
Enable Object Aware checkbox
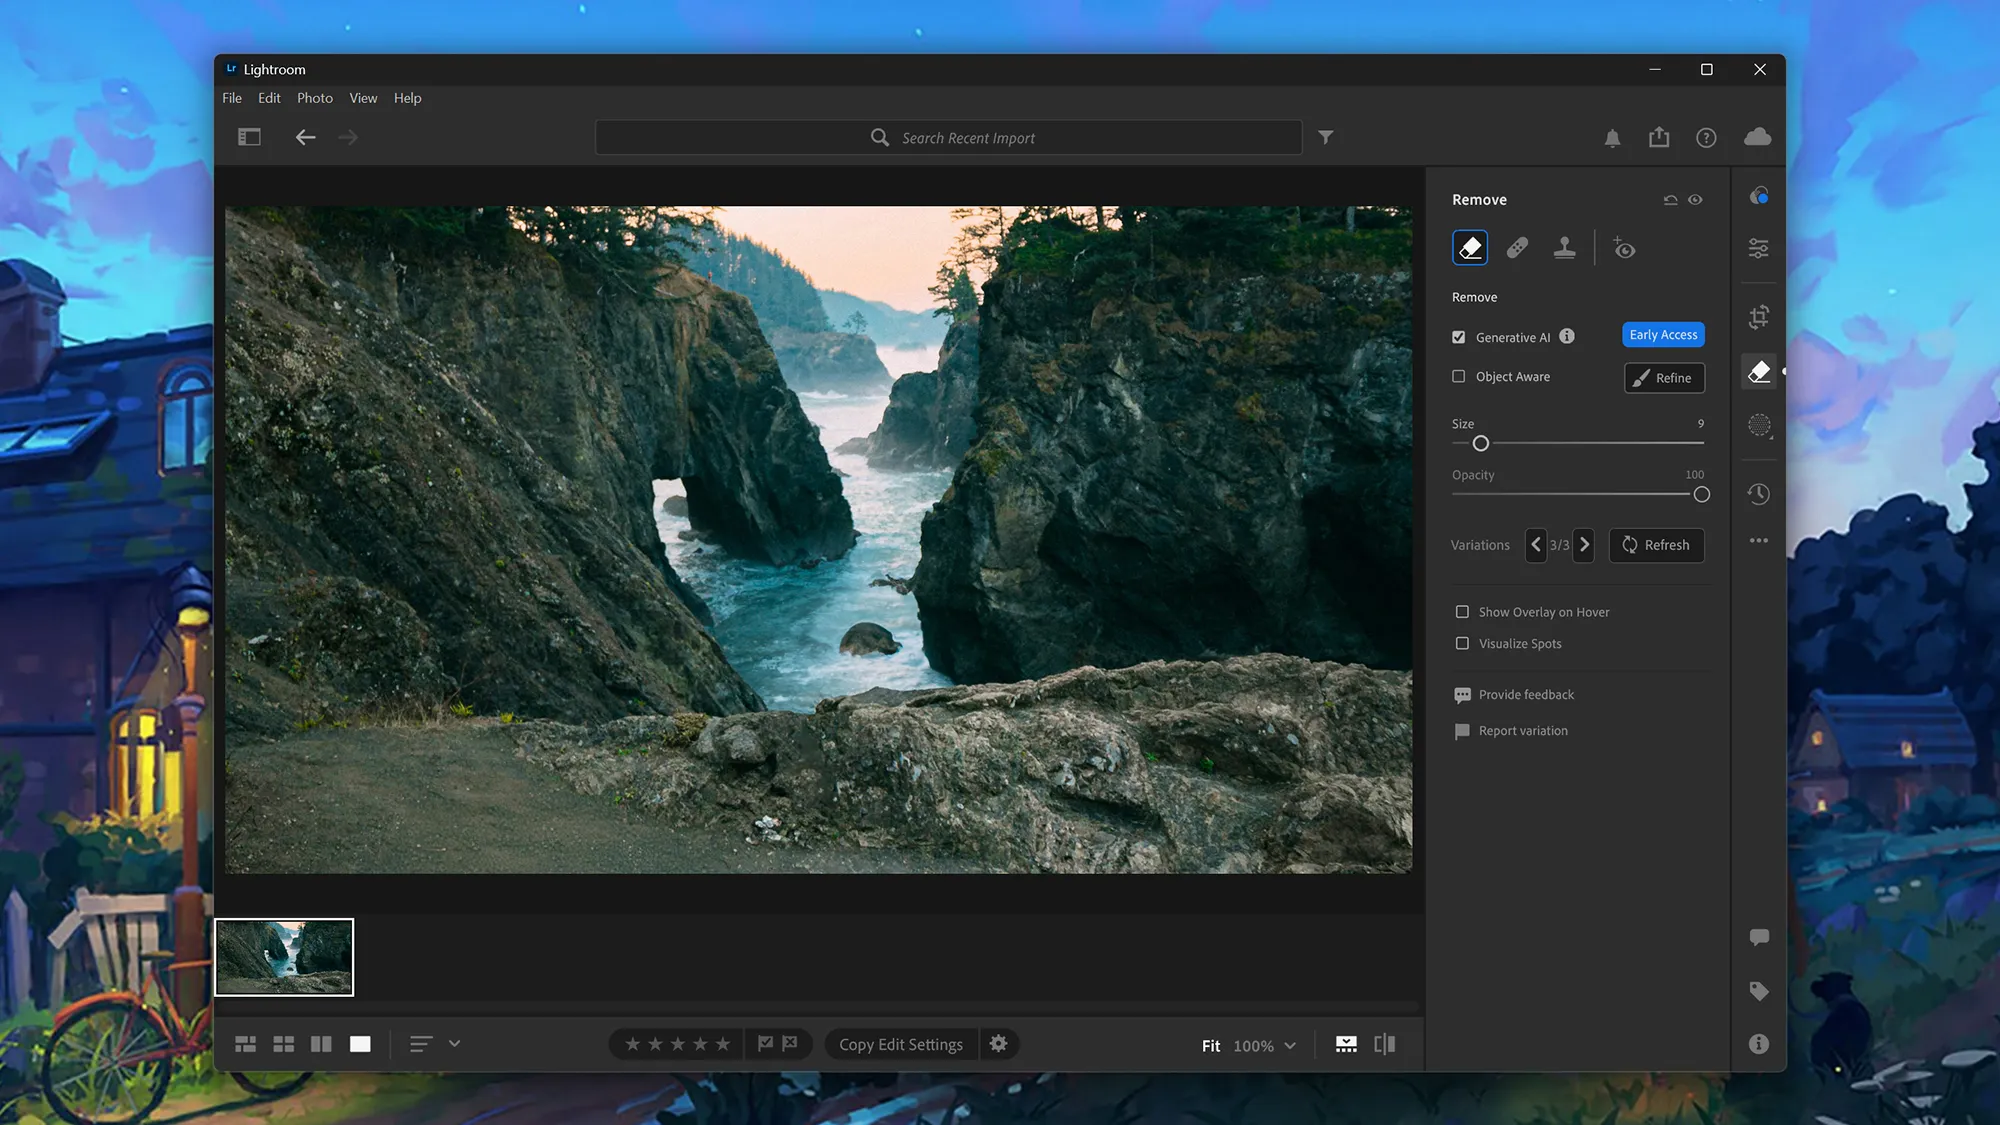1459,377
